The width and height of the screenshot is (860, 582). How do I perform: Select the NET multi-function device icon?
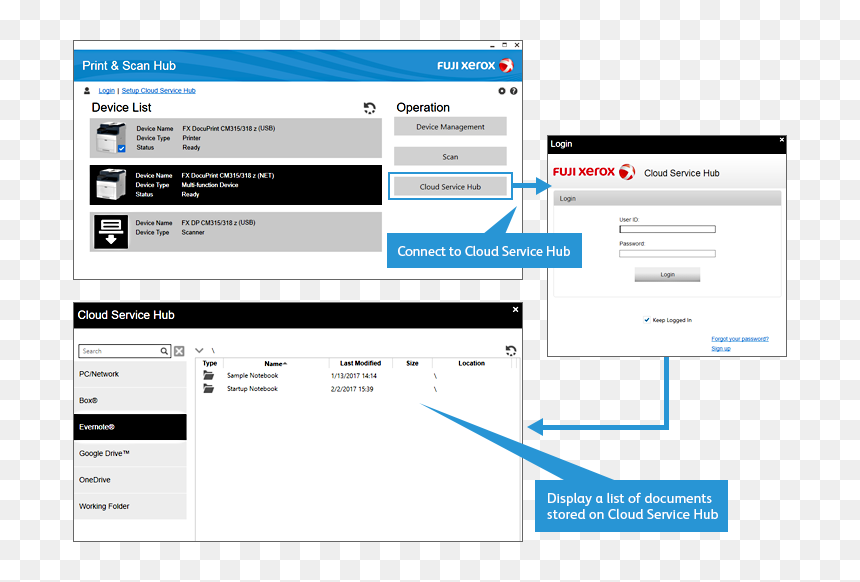[111, 185]
